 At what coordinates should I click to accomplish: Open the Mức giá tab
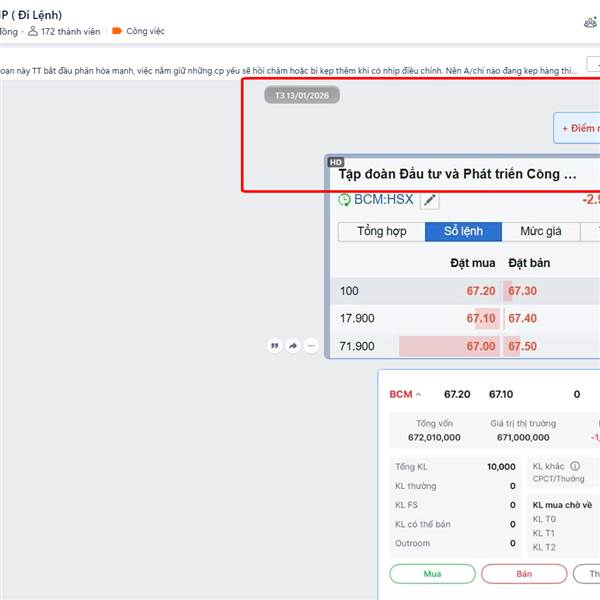click(541, 232)
